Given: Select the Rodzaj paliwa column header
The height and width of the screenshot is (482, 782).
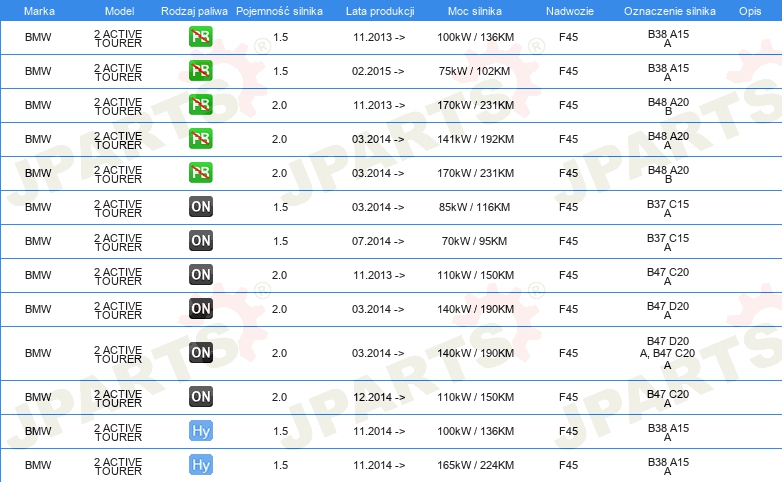Looking at the screenshot, I should pos(194,11).
